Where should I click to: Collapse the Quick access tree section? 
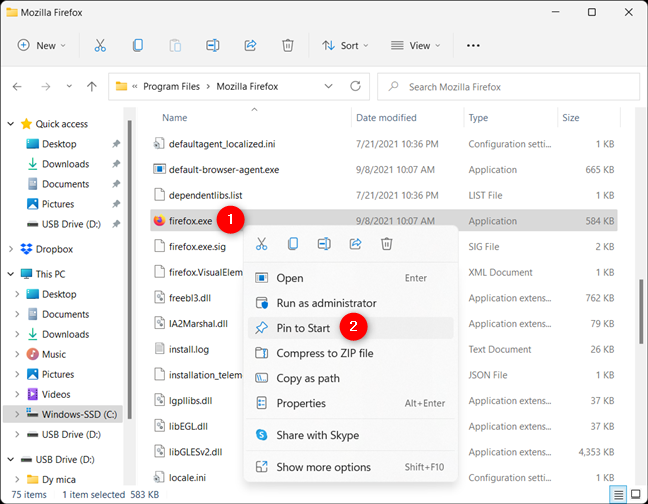pyautogui.click(x=11, y=124)
